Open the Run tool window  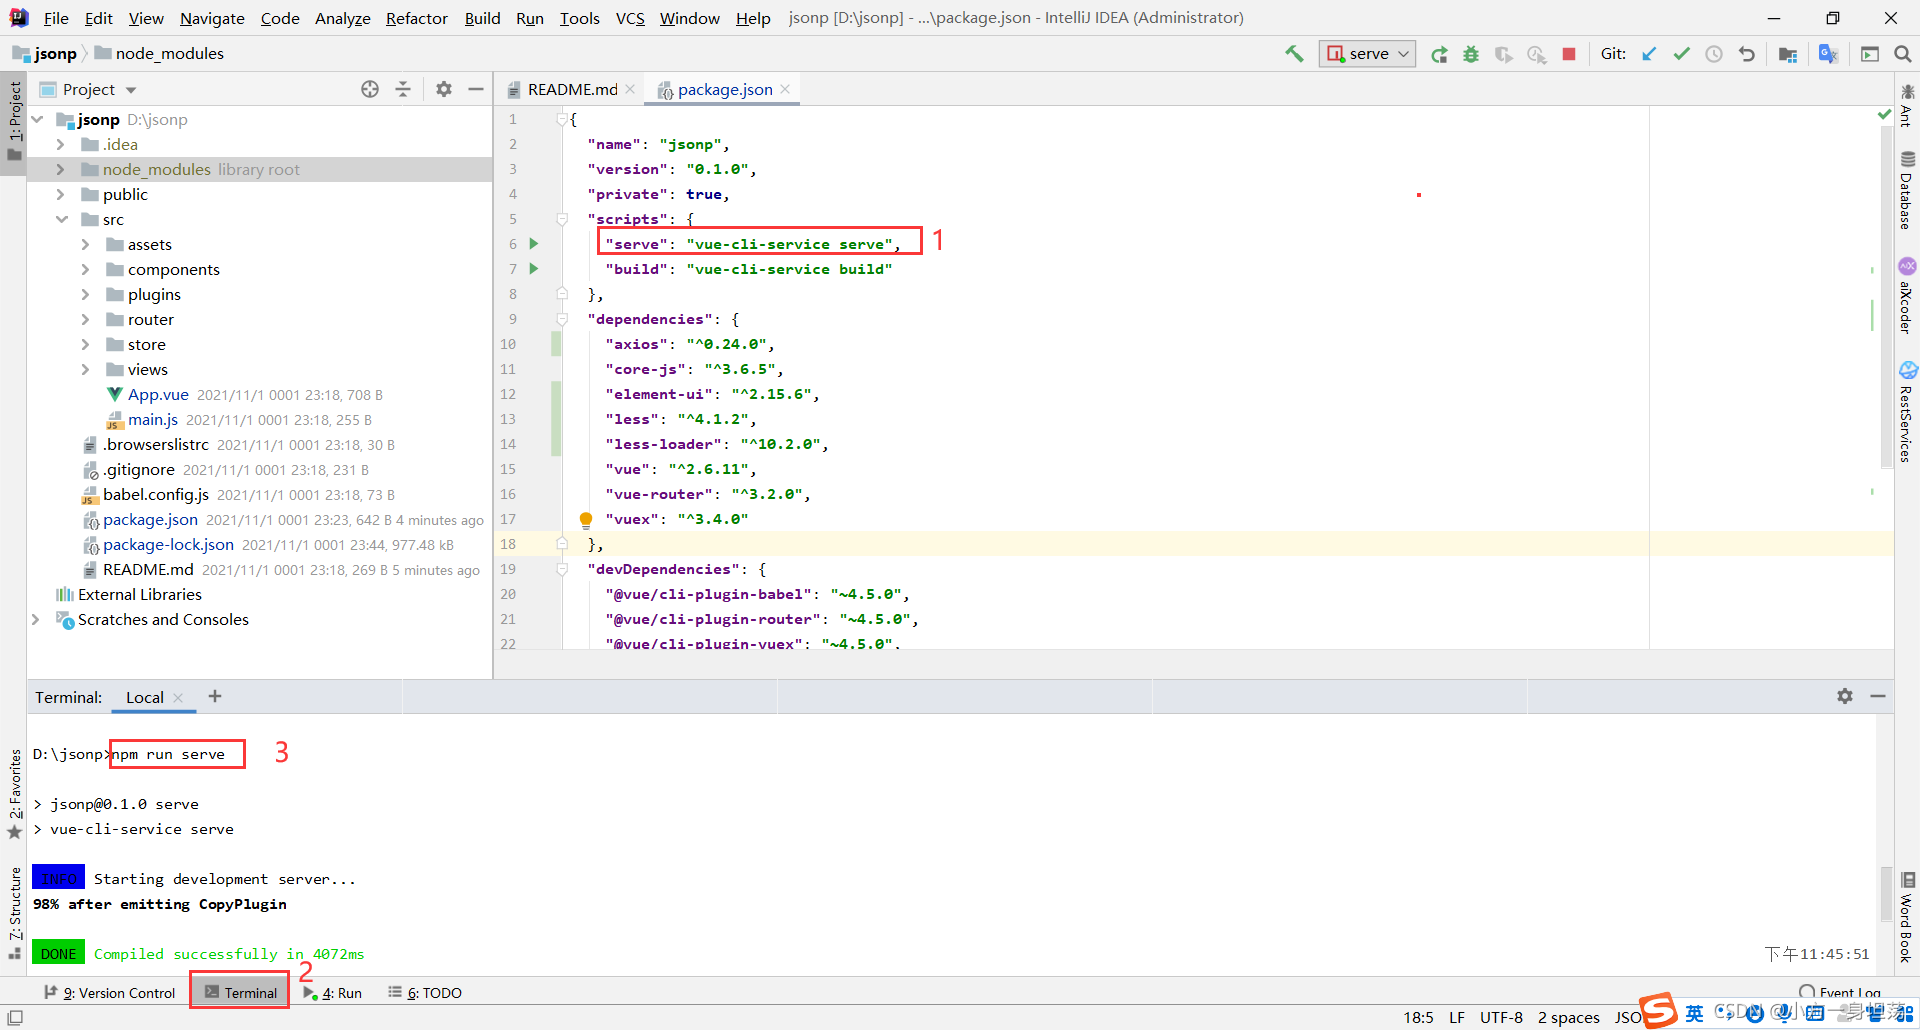[333, 992]
